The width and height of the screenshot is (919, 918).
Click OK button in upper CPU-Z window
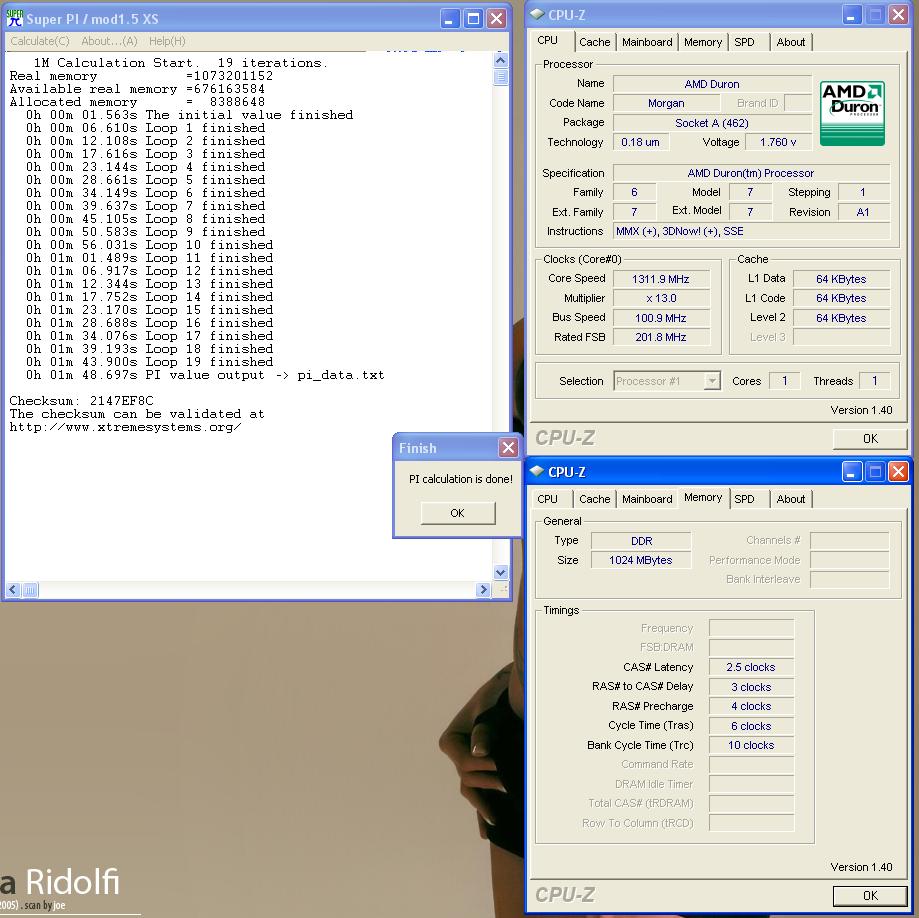(870, 438)
